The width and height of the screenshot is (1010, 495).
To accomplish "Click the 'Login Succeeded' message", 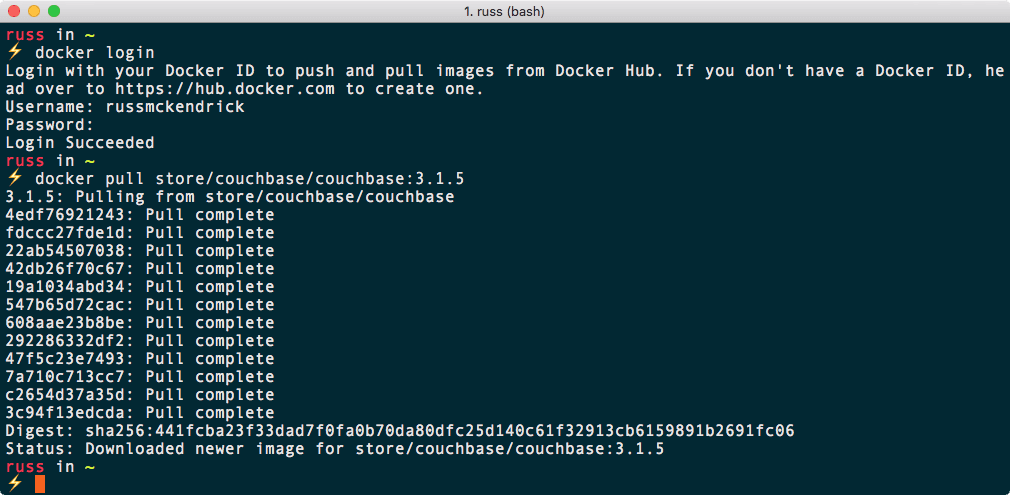I will (80, 143).
